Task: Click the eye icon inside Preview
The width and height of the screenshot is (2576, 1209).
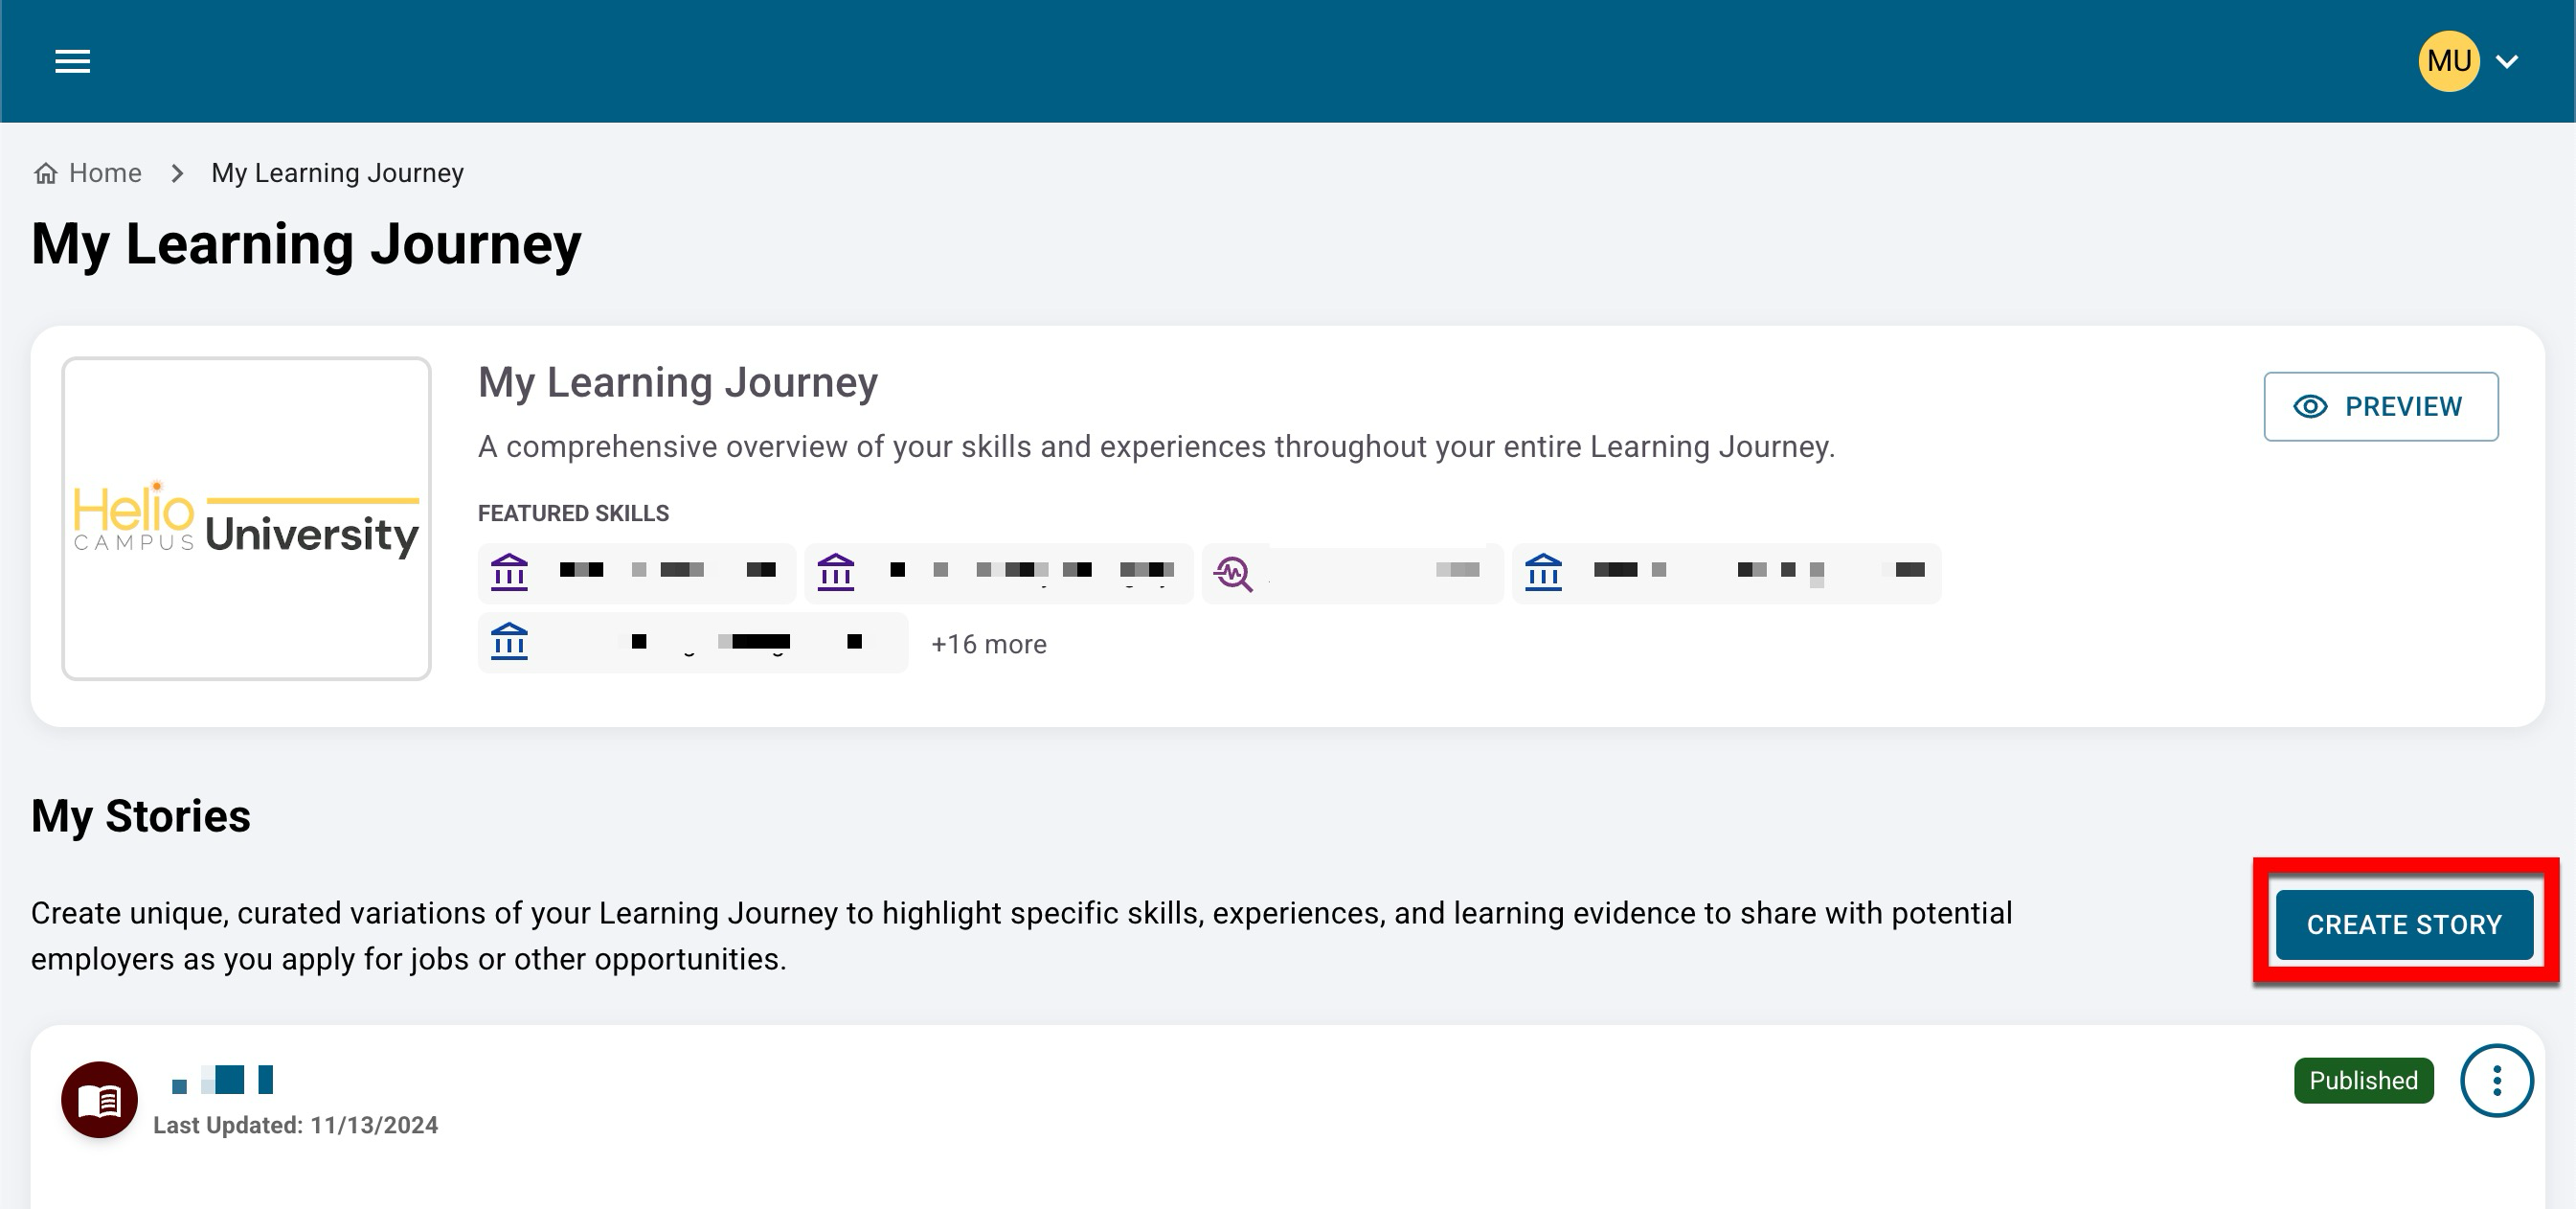Action: point(2310,406)
